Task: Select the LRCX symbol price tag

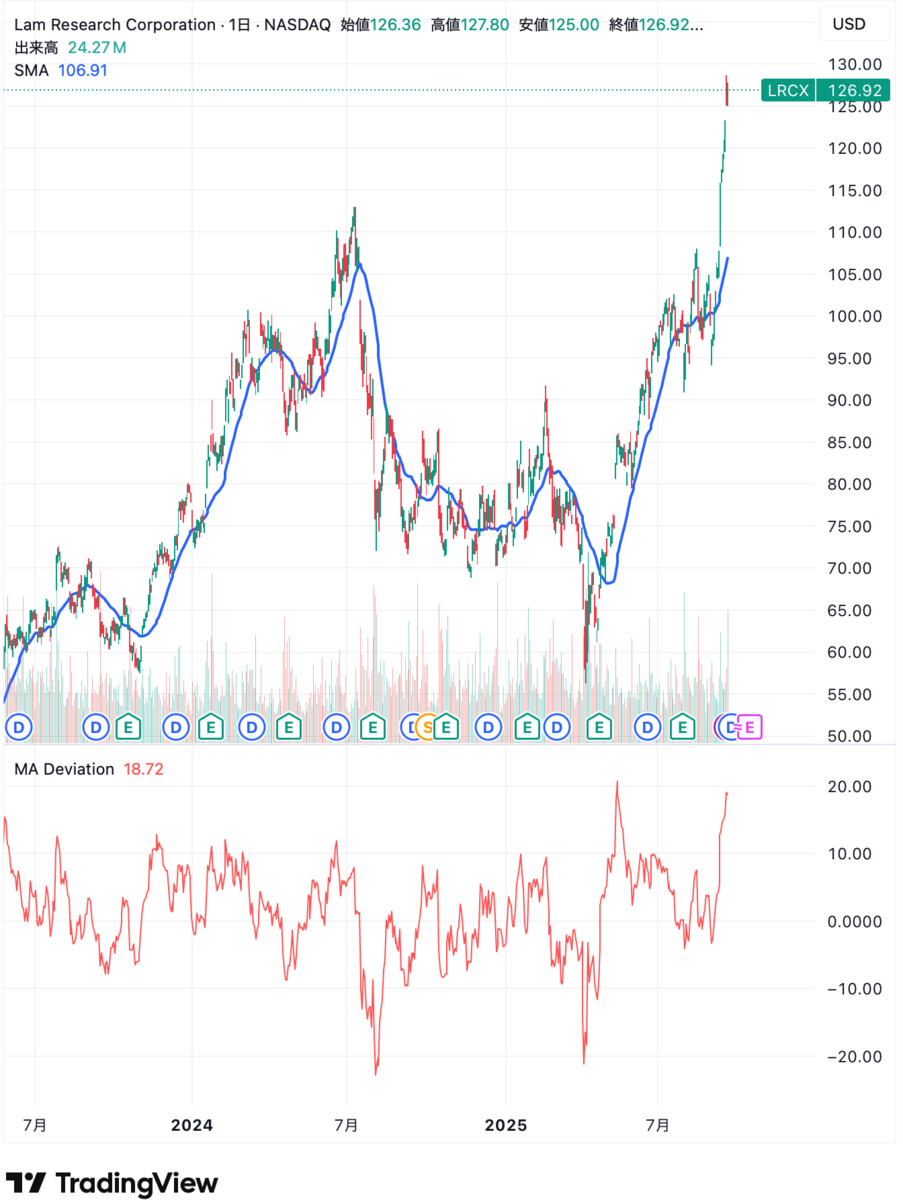Action: 787,90
